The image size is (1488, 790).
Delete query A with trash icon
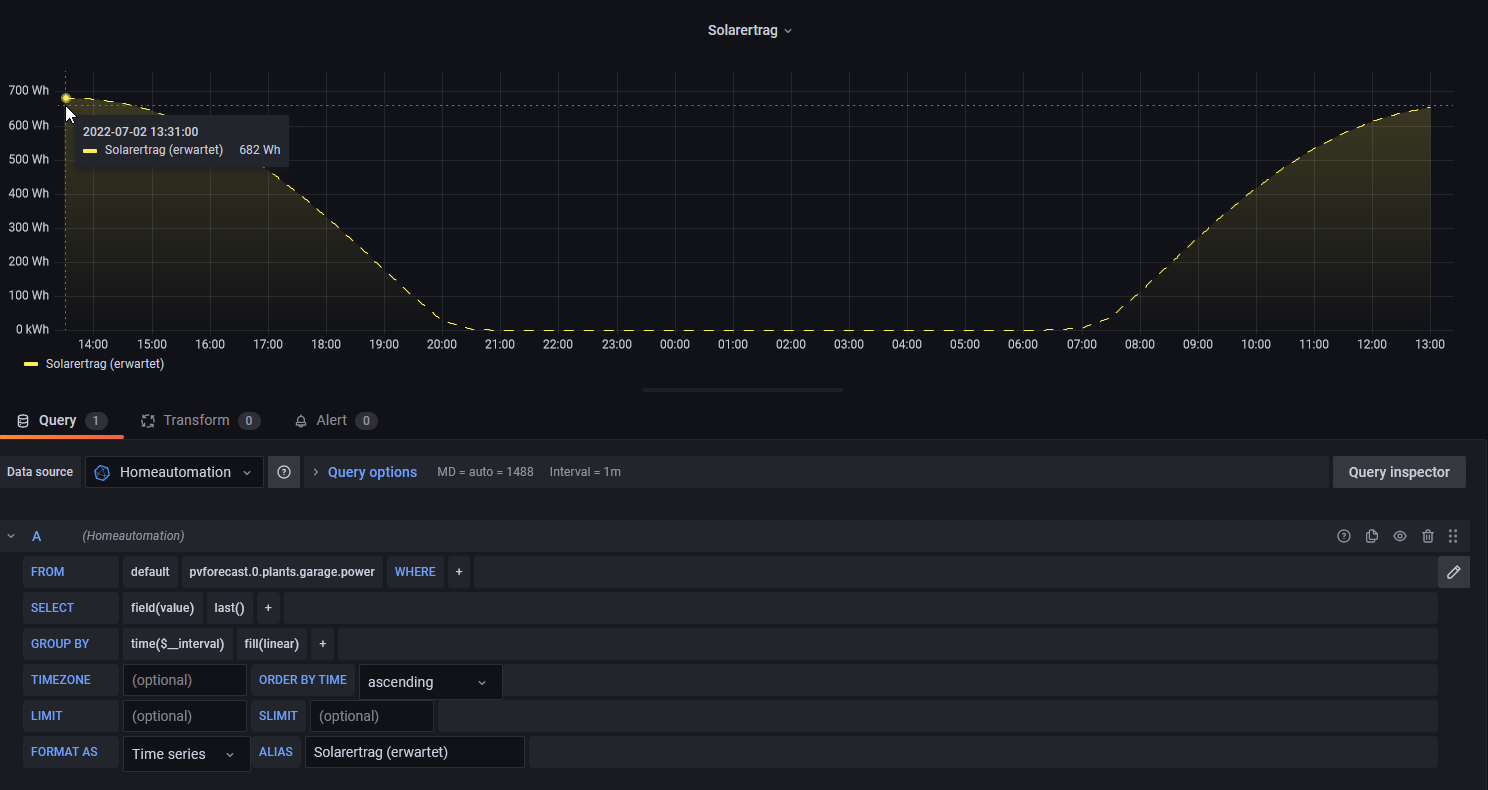1428,536
